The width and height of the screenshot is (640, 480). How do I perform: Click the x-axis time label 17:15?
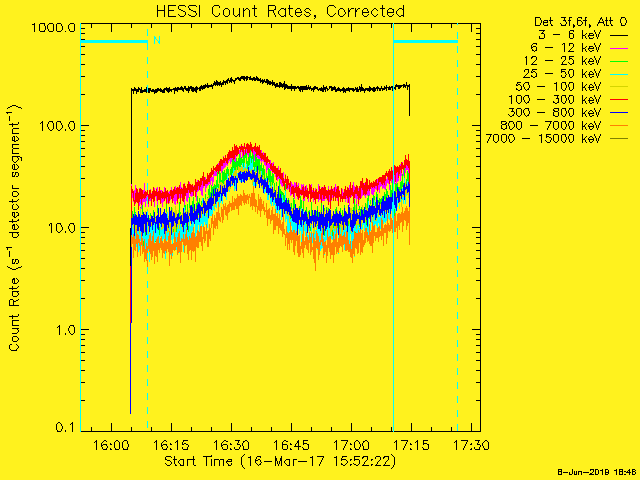point(411,444)
